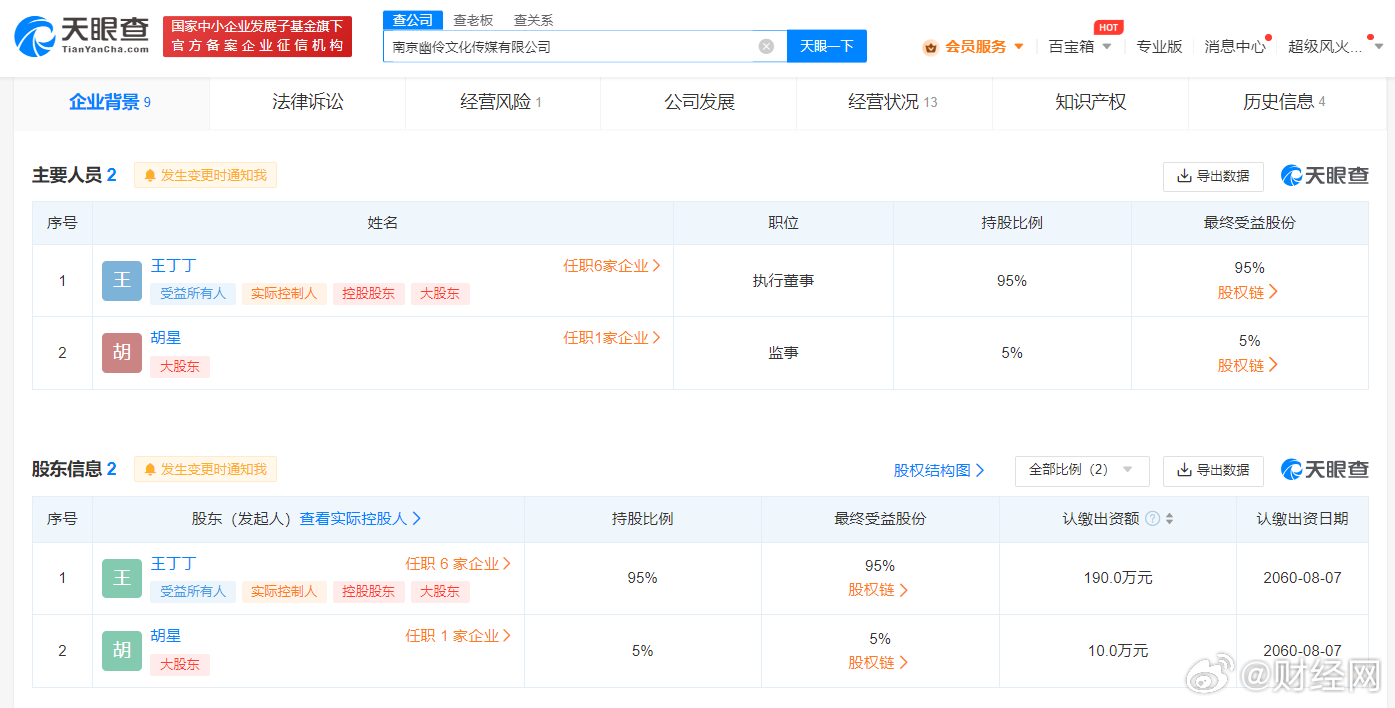
Task: Expand 王丁丁 任职6家企业 in 主要人员
Action: point(612,266)
